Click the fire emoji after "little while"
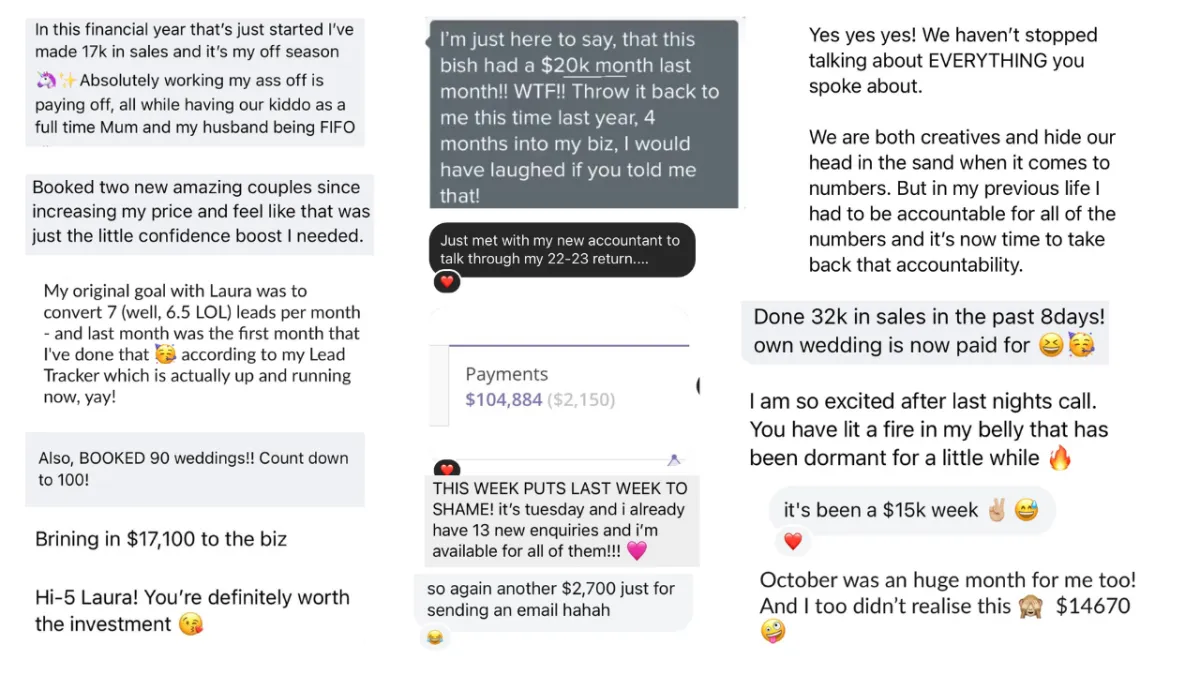The height and width of the screenshot is (675, 1200). point(1059,458)
